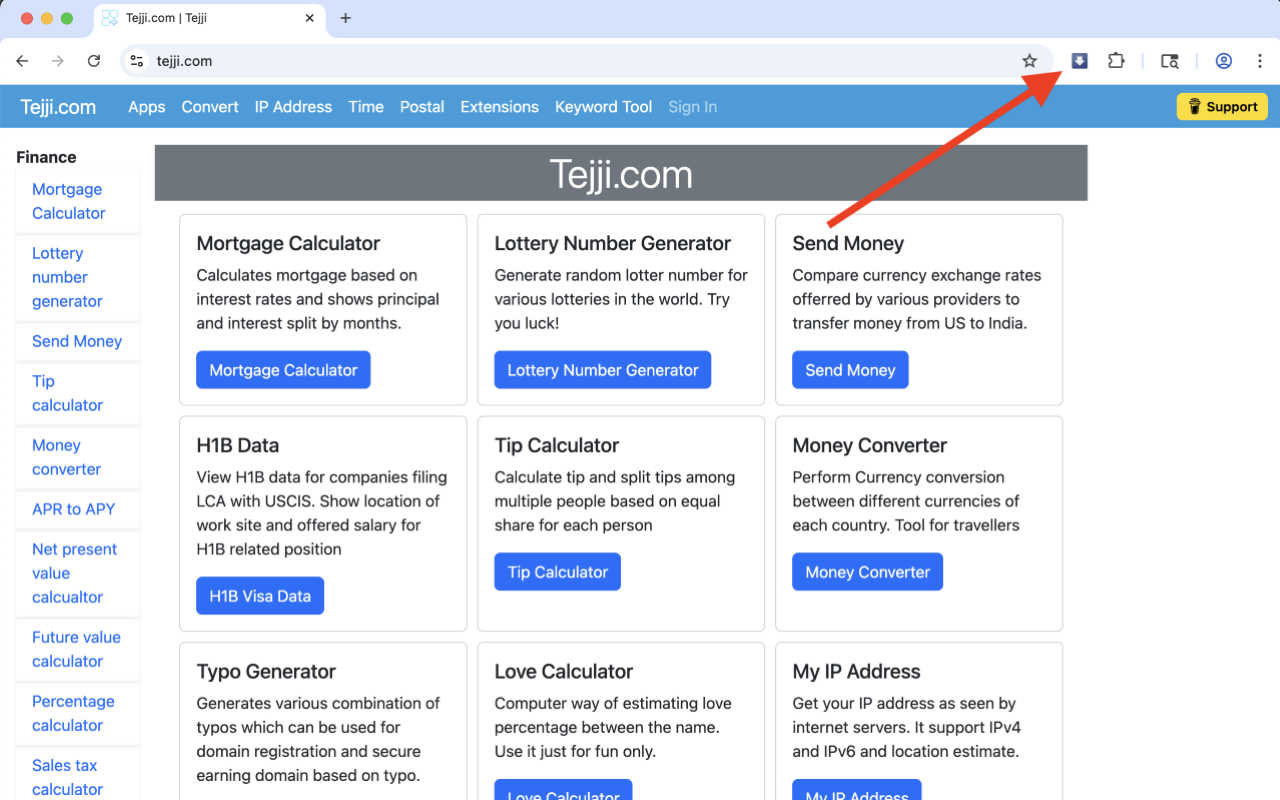Reload the Tejji.com page
Screen dimensions: 1280x800
coord(94,61)
